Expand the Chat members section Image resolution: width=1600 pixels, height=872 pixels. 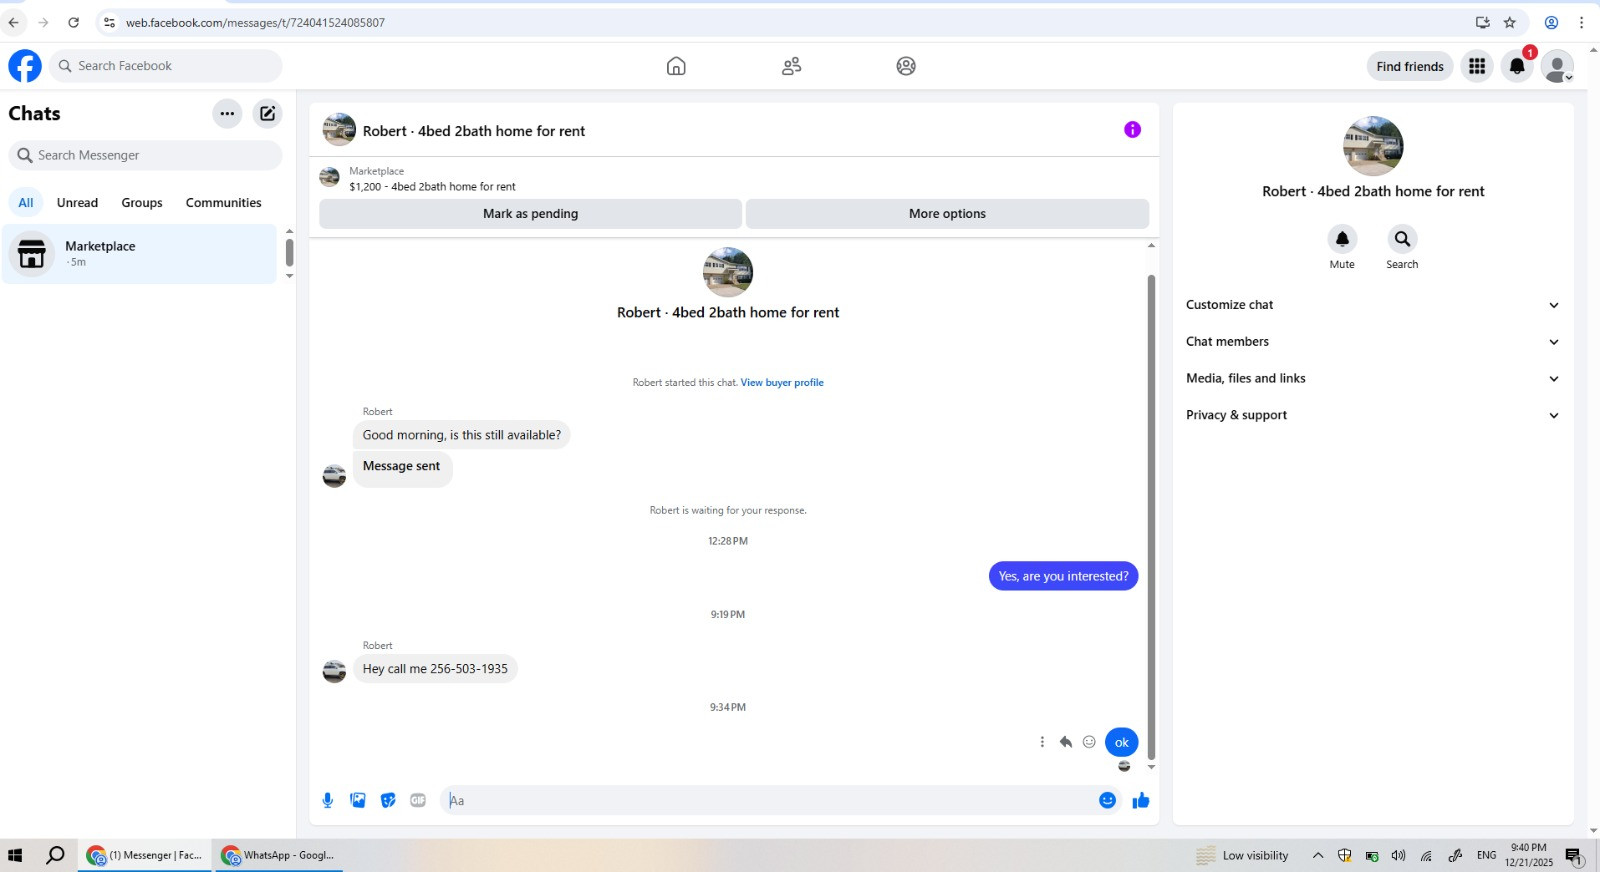(x=1373, y=342)
